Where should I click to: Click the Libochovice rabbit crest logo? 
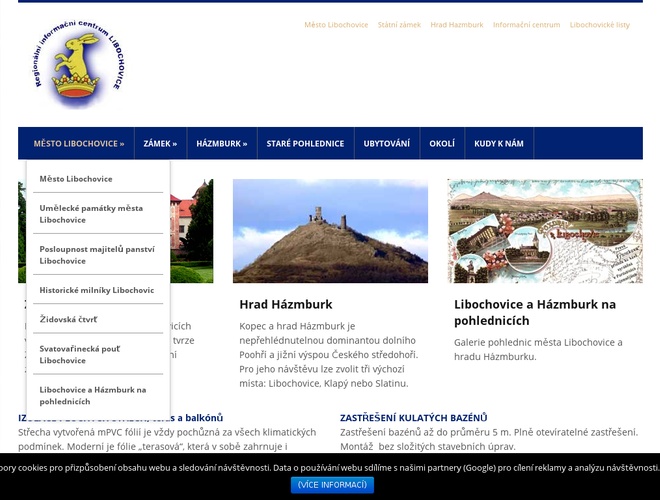[79, 64]
